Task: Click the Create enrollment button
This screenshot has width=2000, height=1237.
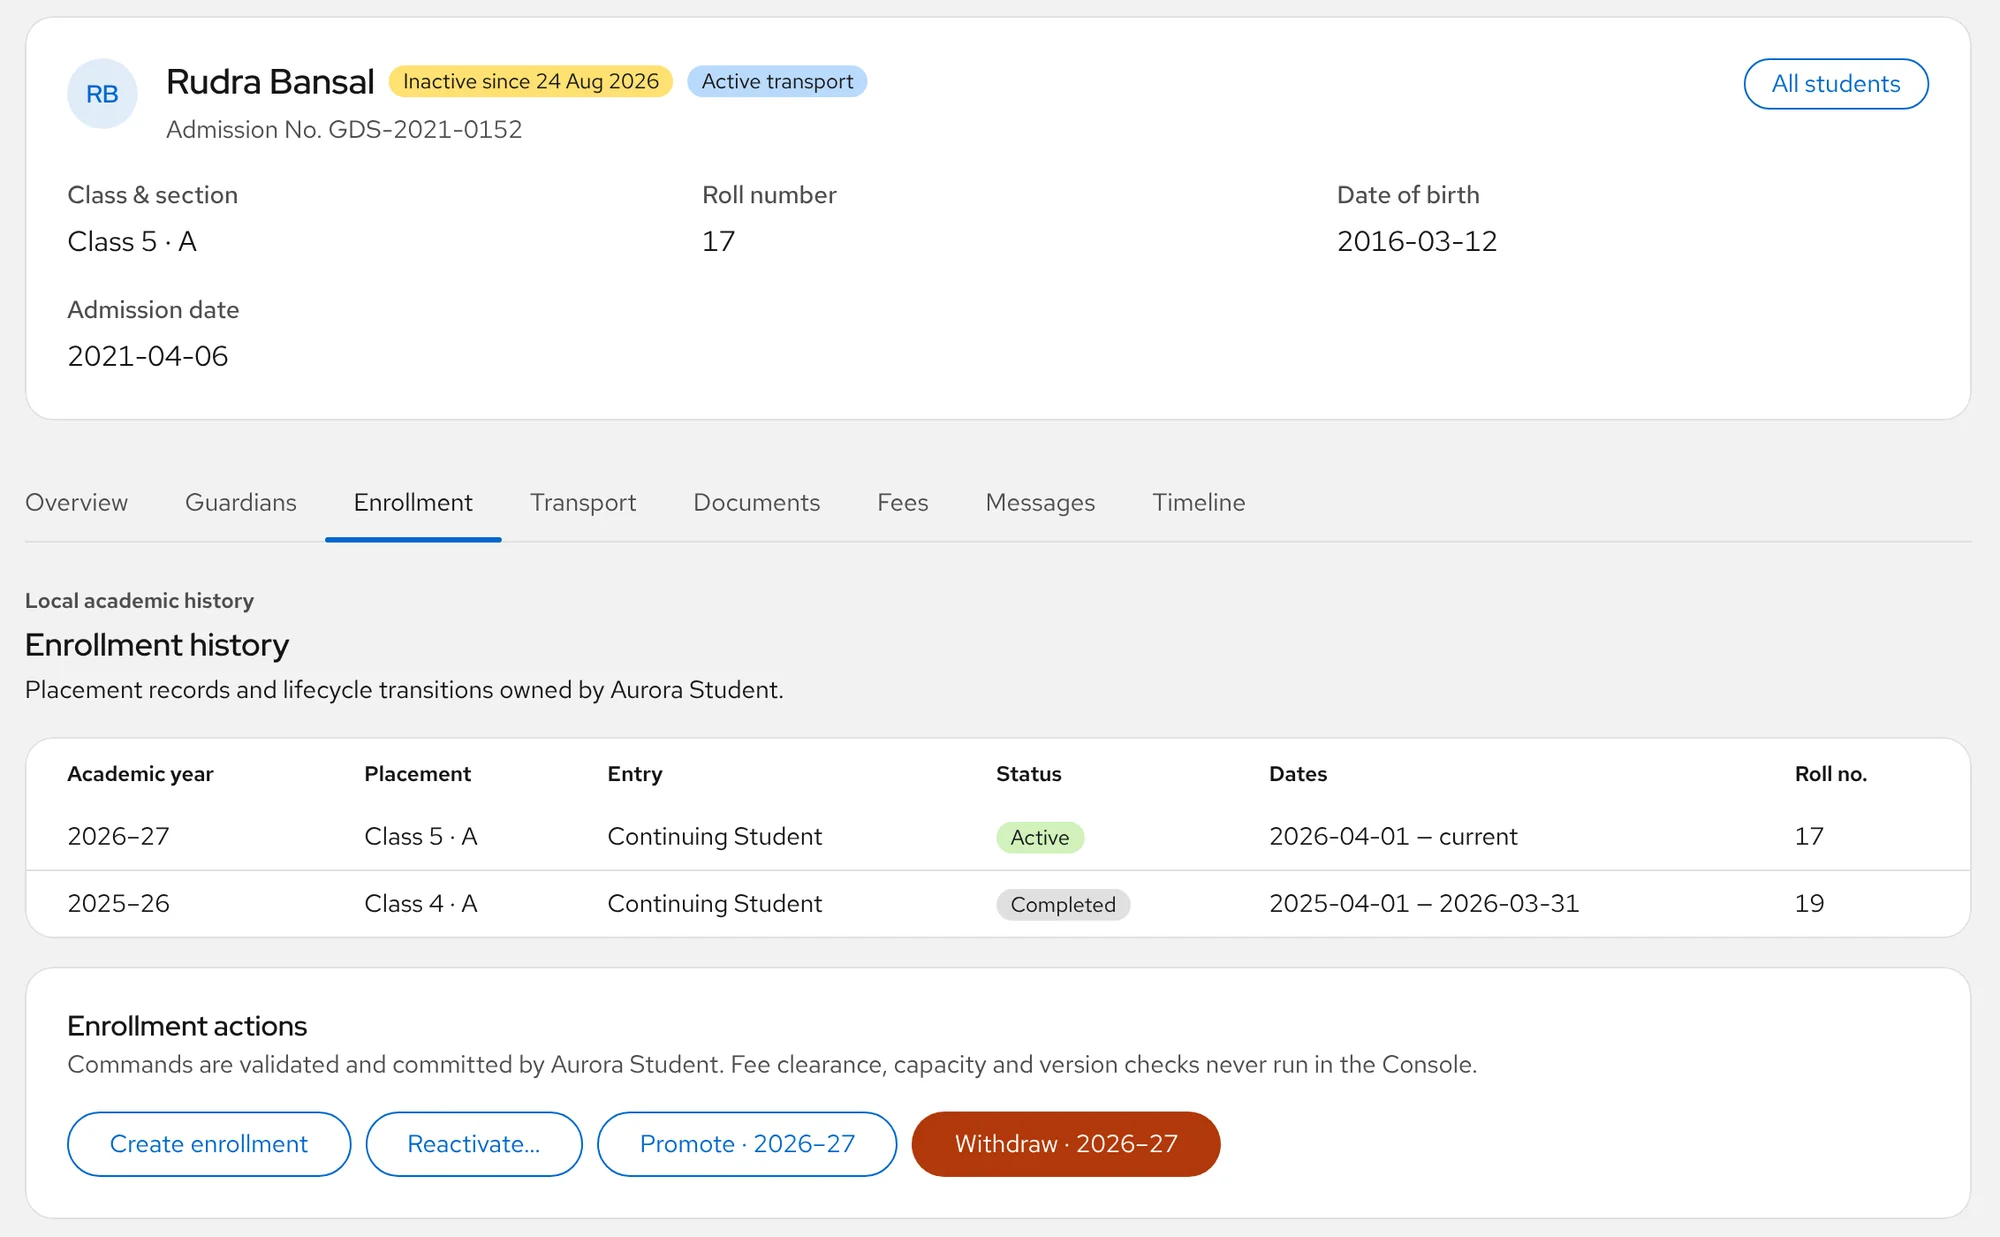Action: tap(209, 1144)
